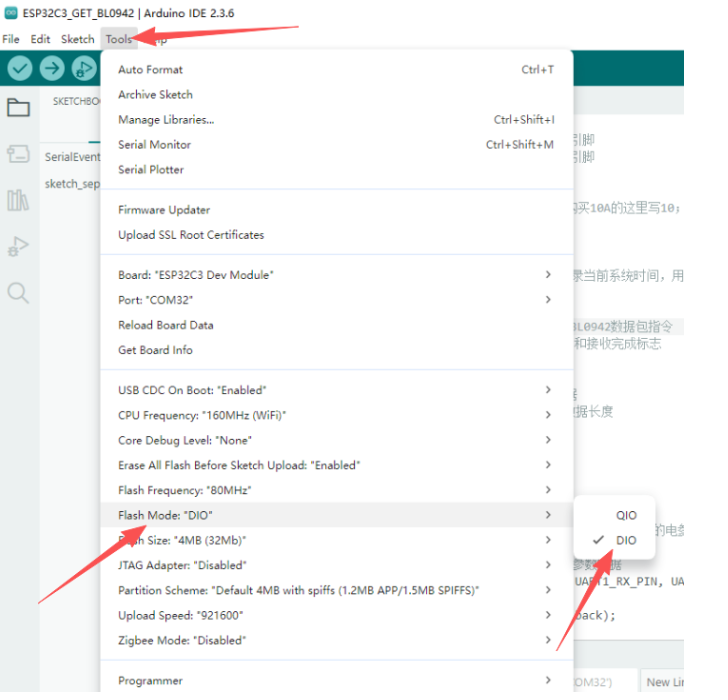Open the Edit menu
728x700 pixels.
click(x=40, y=39)
